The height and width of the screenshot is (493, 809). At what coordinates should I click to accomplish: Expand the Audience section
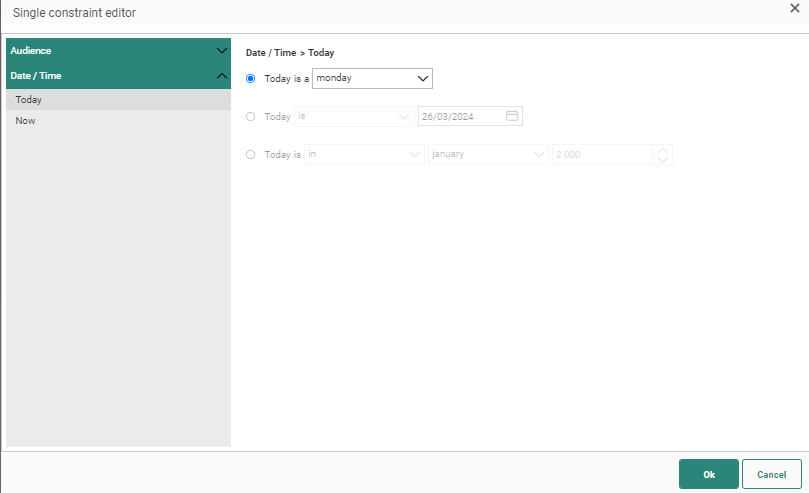222,50
